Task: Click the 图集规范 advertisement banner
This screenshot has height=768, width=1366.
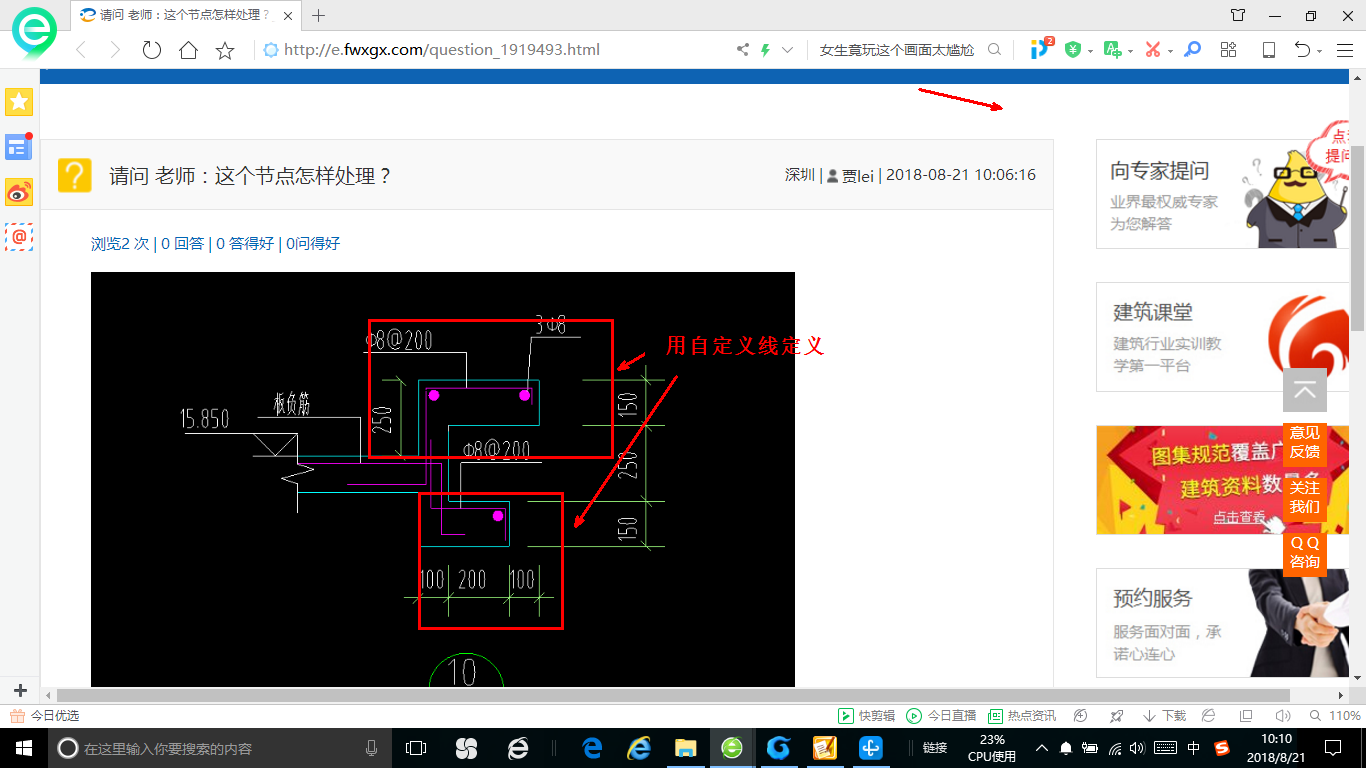Action: click(1222, 480)
